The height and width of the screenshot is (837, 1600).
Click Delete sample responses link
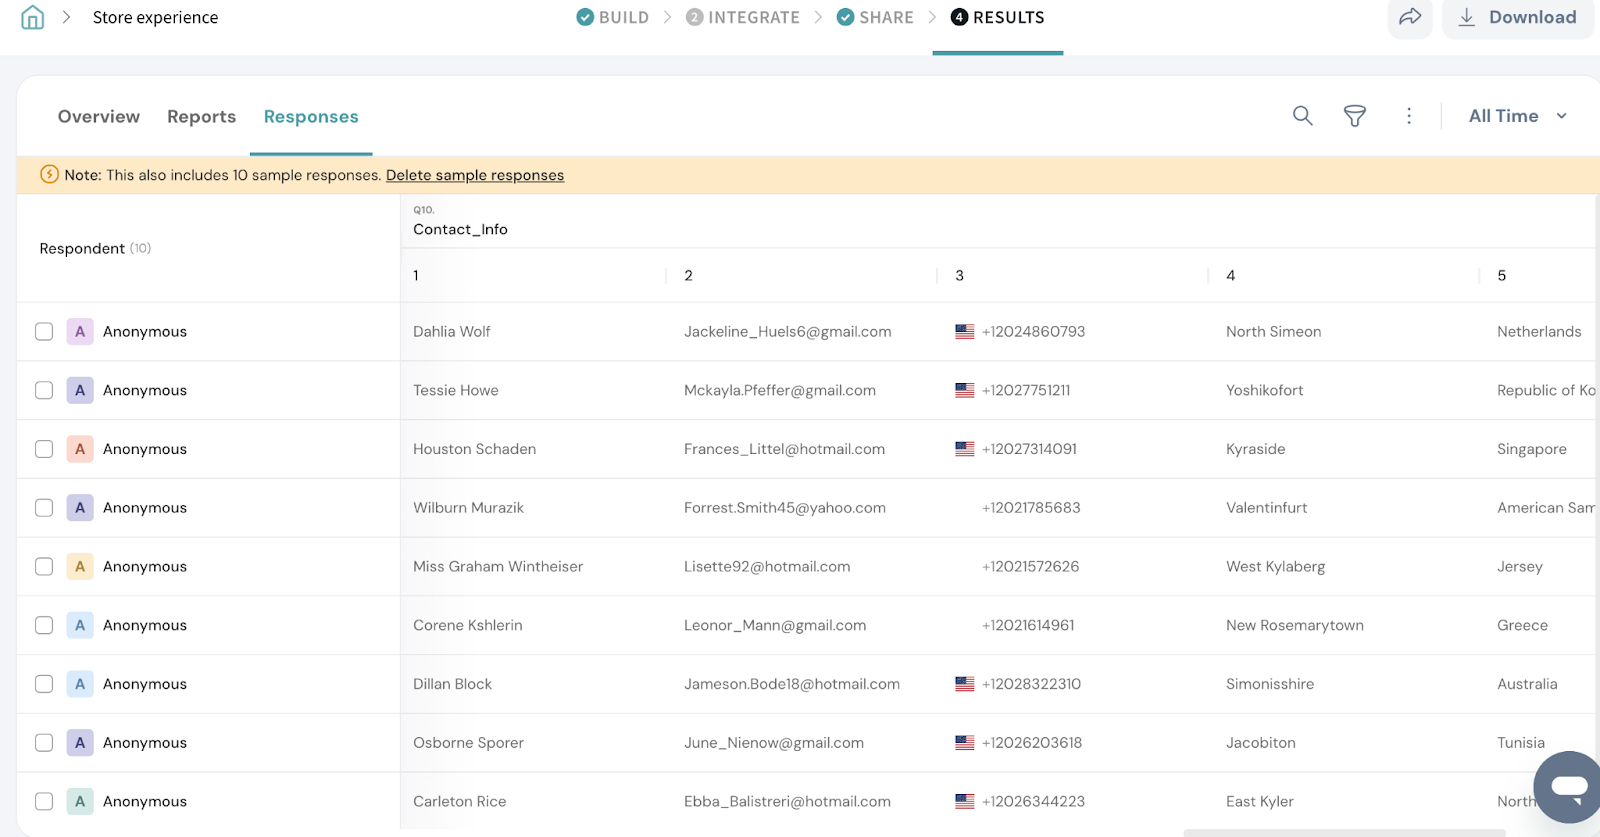[475, 175]
